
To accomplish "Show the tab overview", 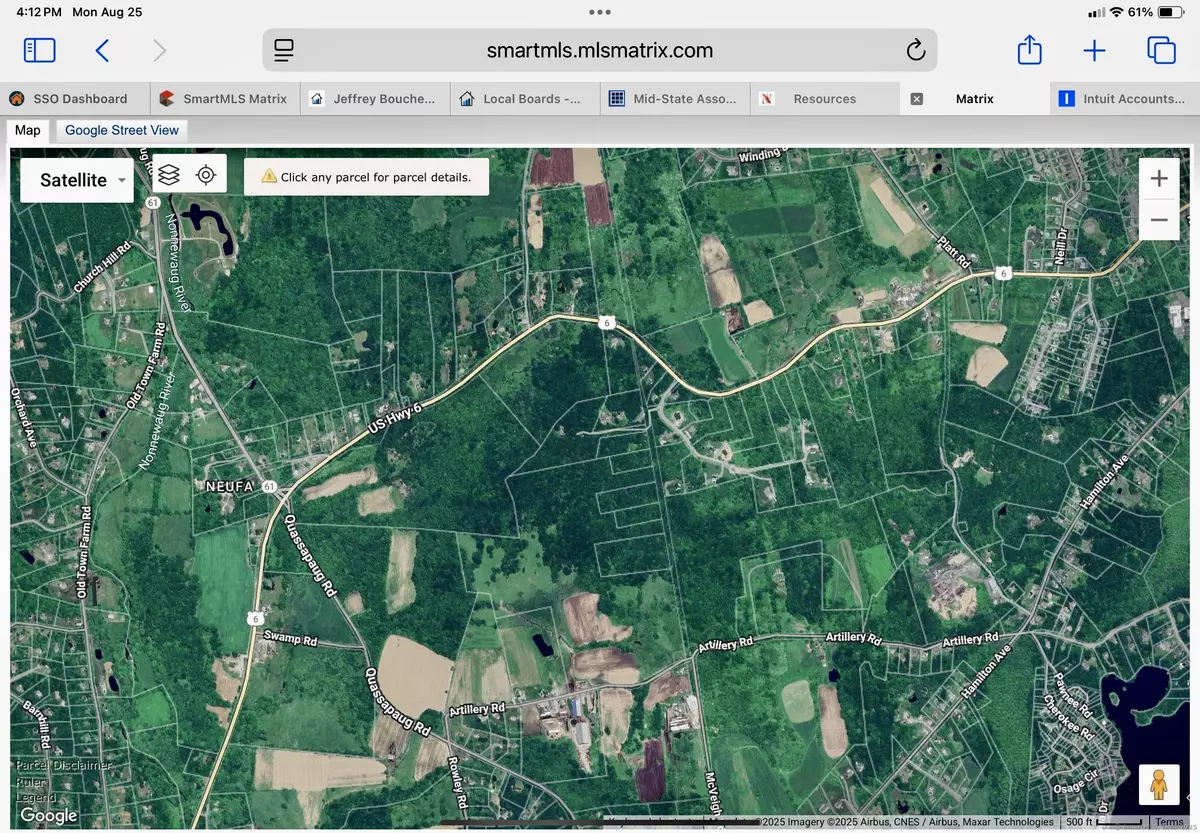I will pos(1160,51).
